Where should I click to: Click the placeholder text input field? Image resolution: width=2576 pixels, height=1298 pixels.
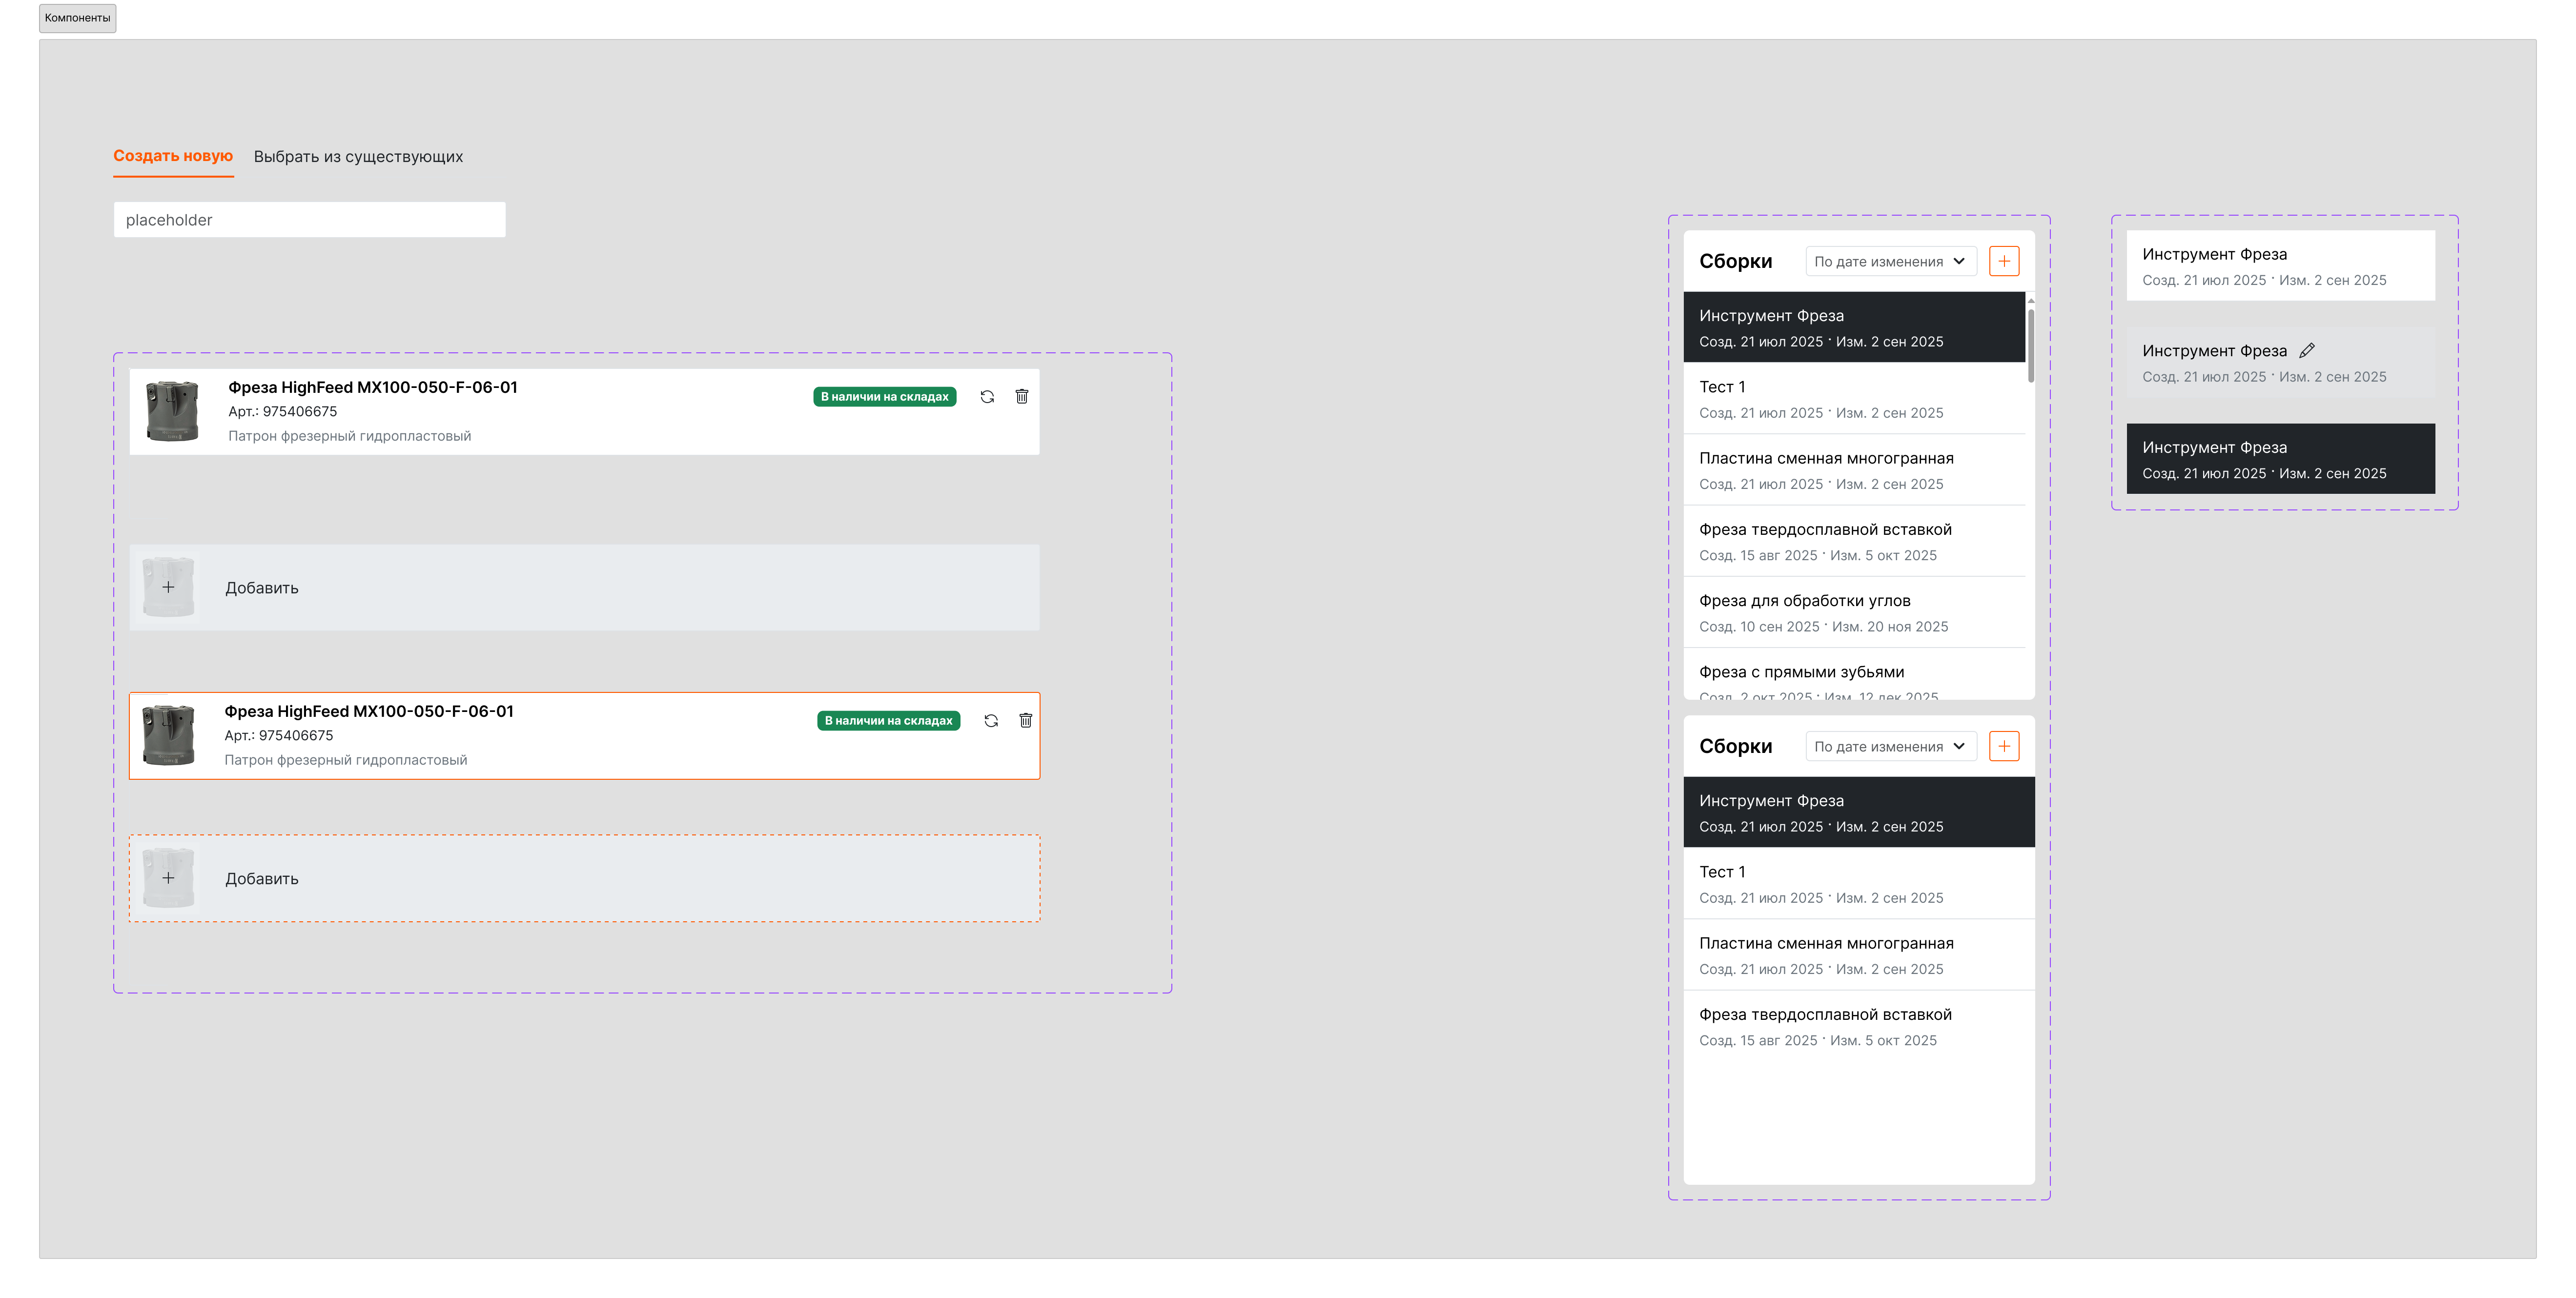pos(309,220)
